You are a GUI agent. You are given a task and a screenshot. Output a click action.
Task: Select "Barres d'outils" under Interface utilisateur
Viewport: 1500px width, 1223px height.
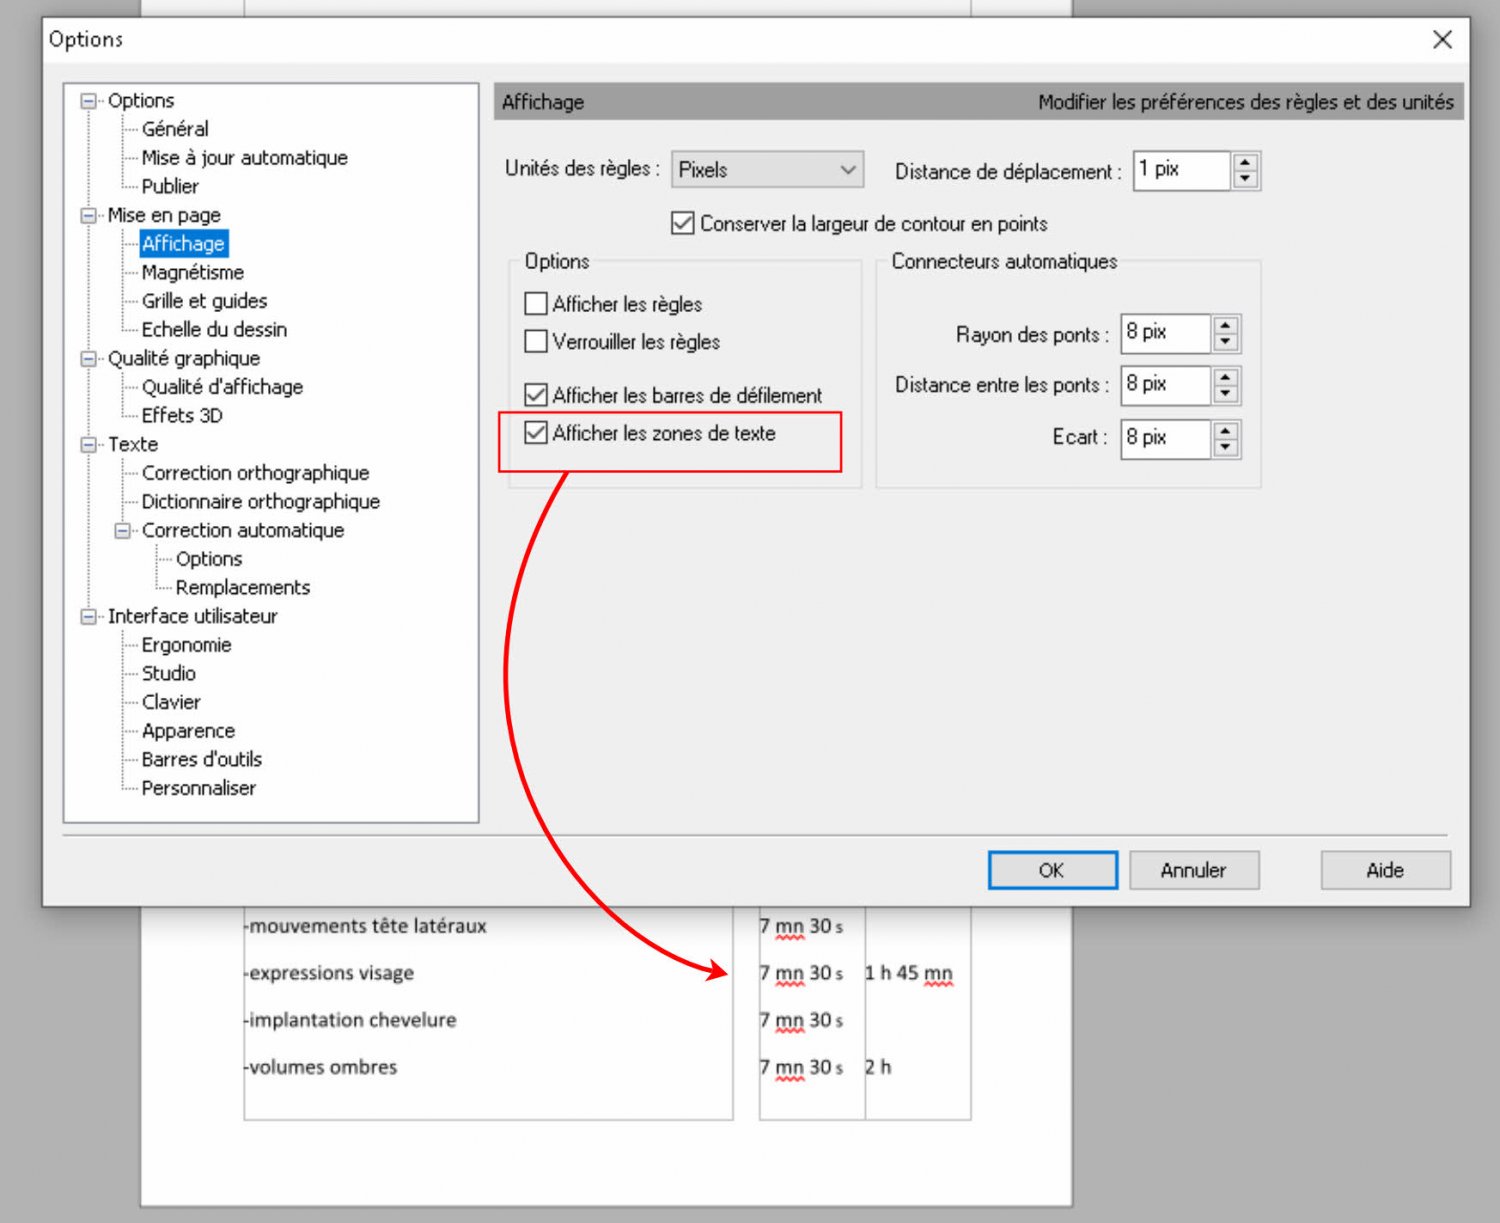click(200, 759)
